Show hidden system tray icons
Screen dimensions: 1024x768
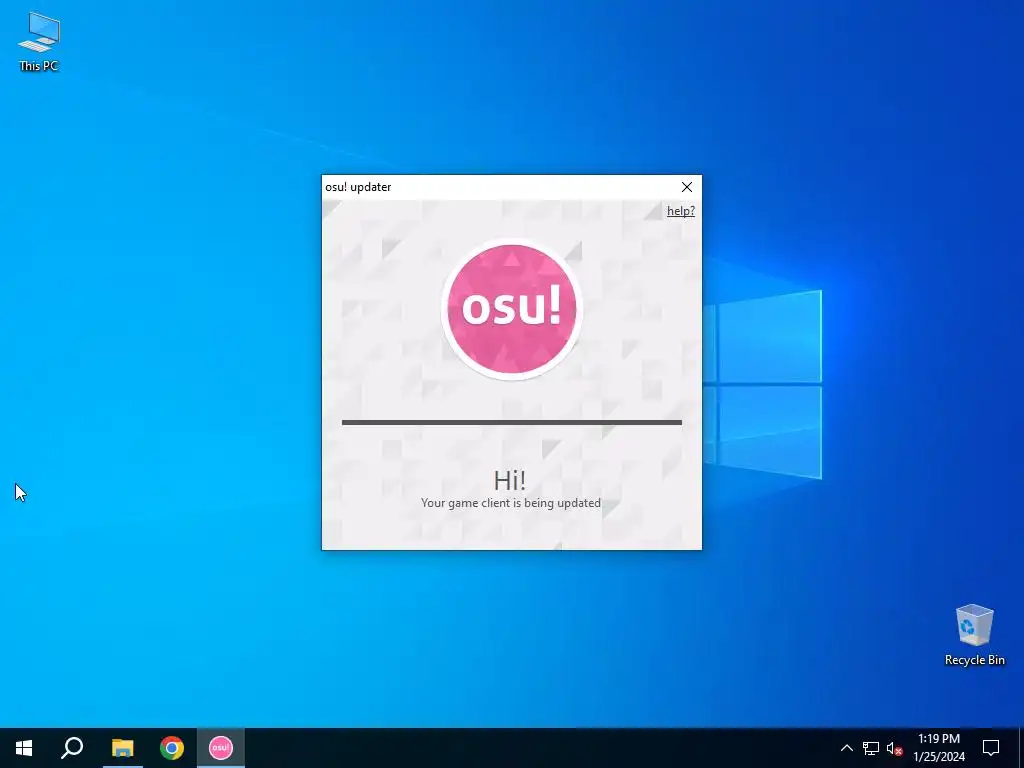coord(846,748)
